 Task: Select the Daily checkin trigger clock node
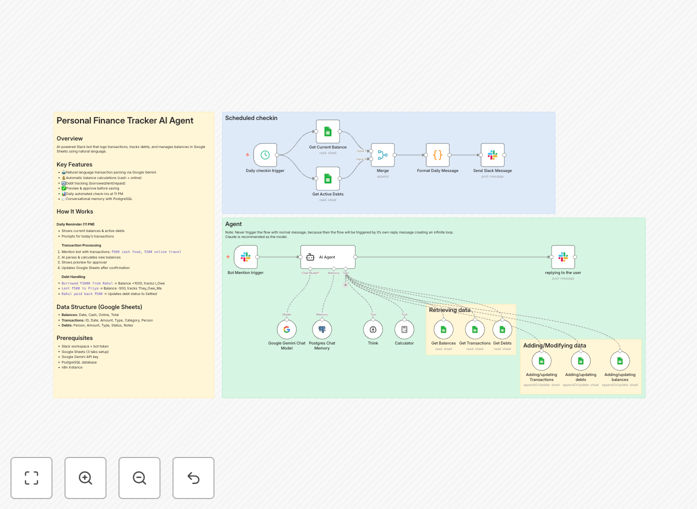click(x=265, y=155)
